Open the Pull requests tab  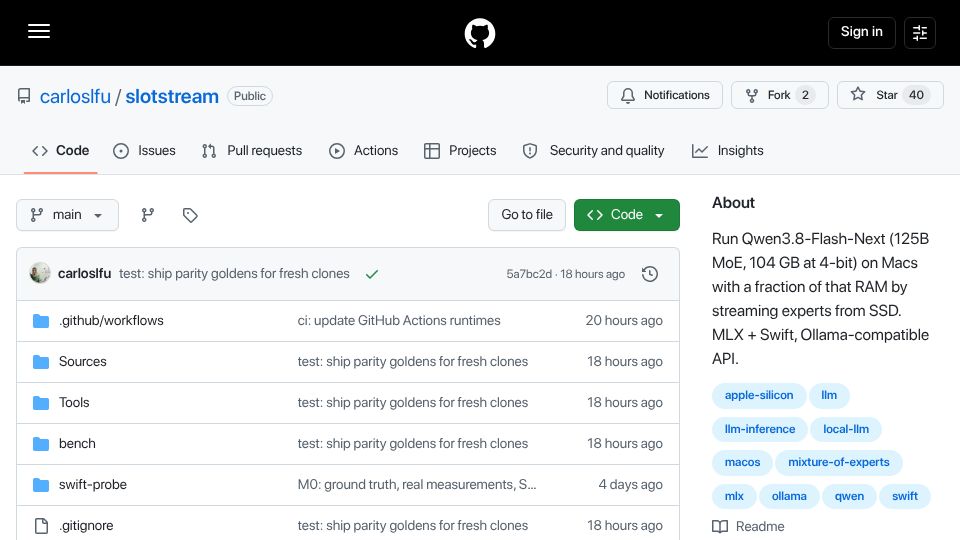tap(252, 151)
